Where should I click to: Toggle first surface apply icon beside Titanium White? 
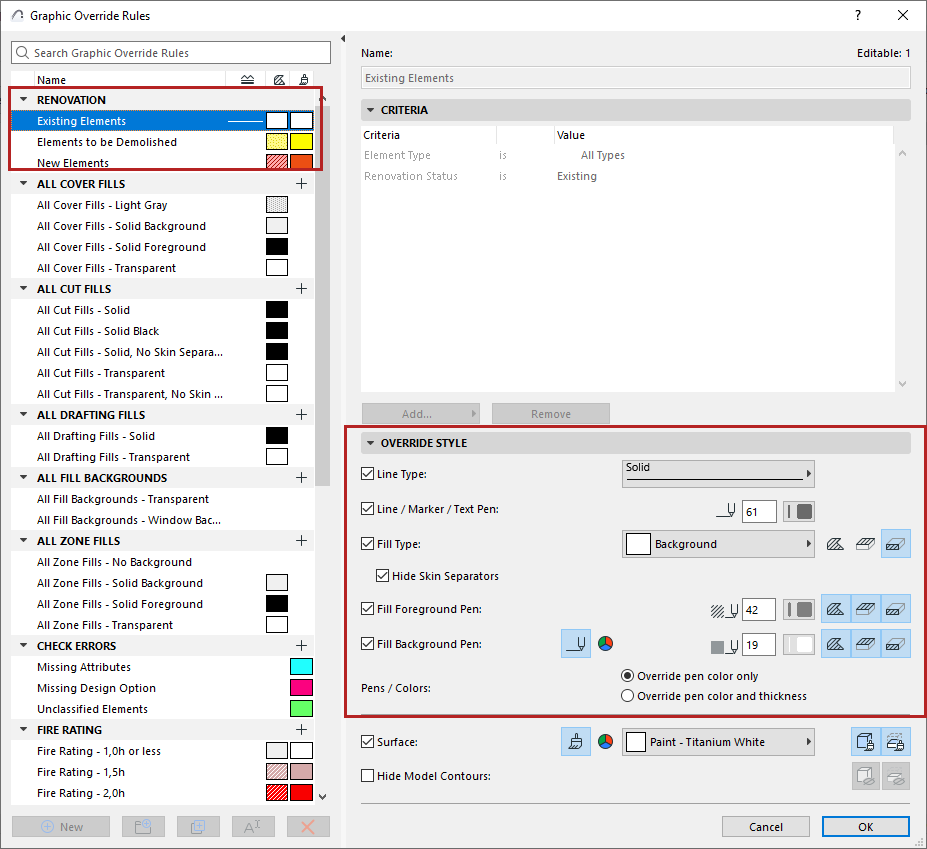click(x=866, y=742)
